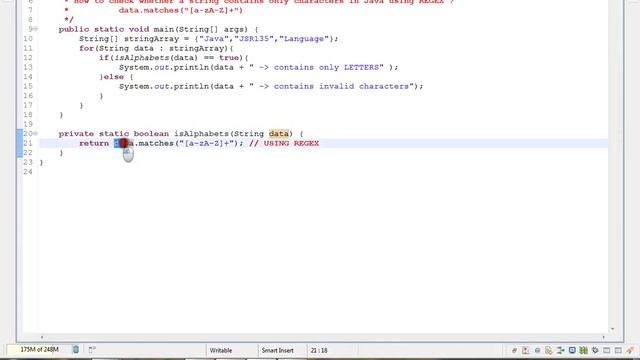Screen dimensions: 640x360
Task: Click line number 19 in the gutter
Action: coord(28,124)
